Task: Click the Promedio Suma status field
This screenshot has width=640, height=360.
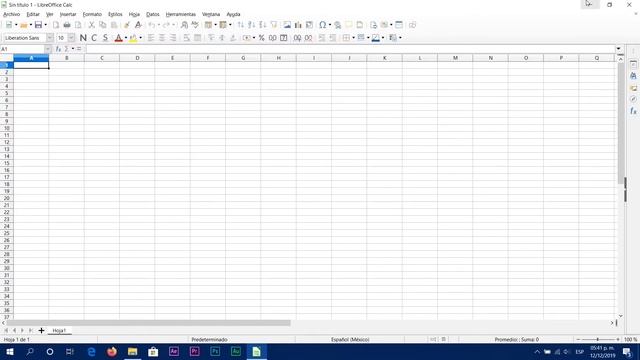Action: click(x=516, y=340)
